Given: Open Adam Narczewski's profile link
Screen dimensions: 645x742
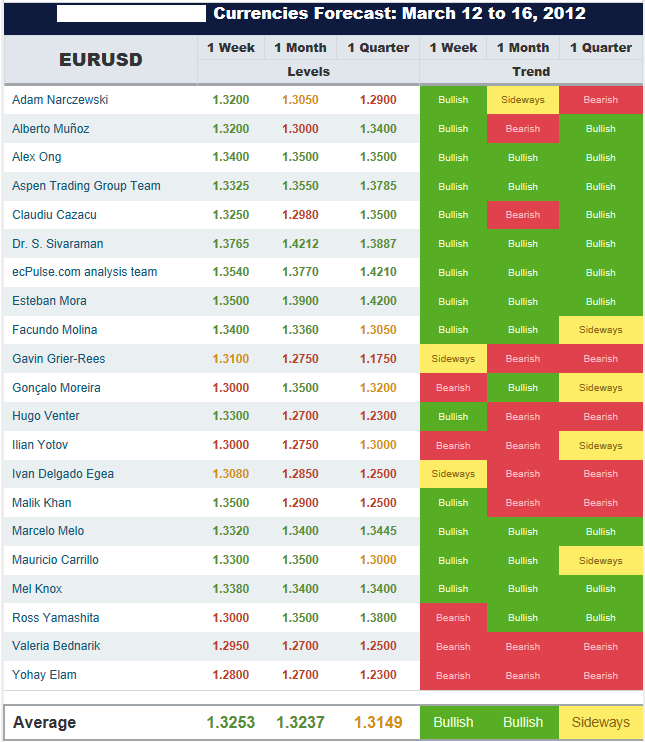Looking at the screenshot, I should [x=60, y=100].
